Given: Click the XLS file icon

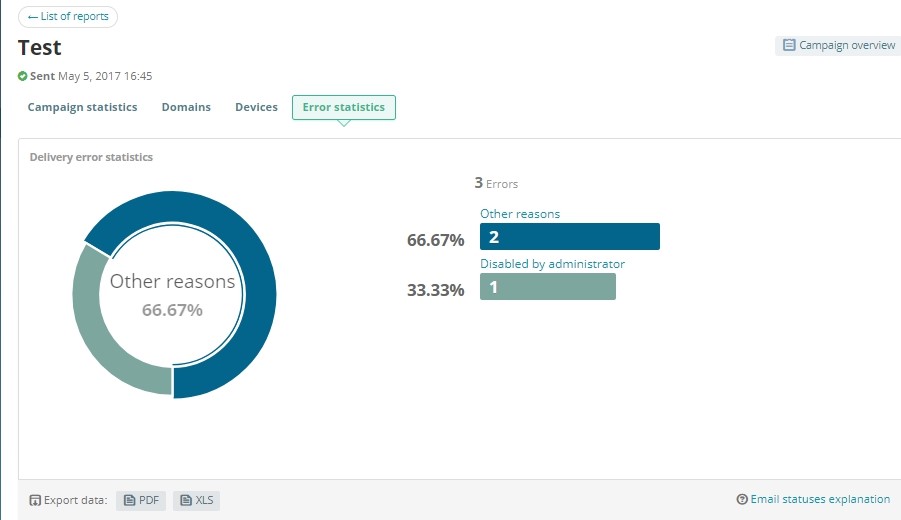Looking at the screenshot, I should coord(185,500).
